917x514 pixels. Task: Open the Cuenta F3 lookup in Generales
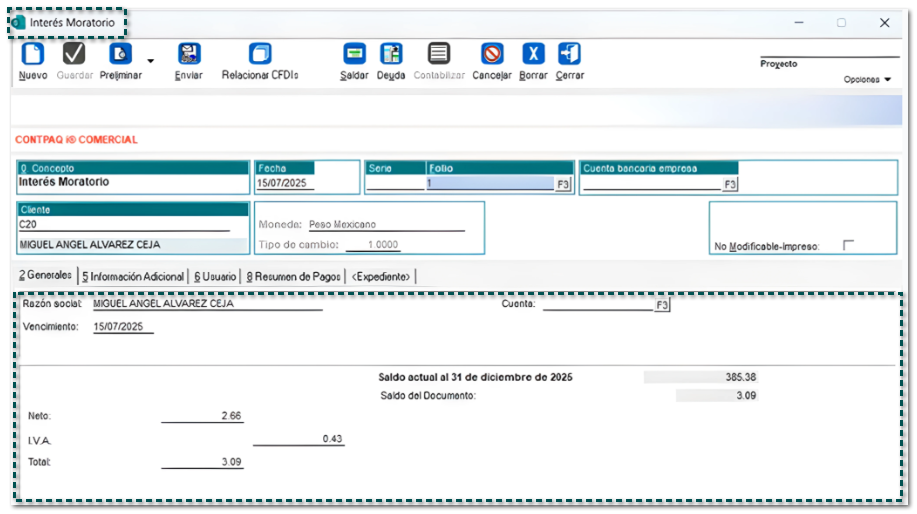pos(662,305)
